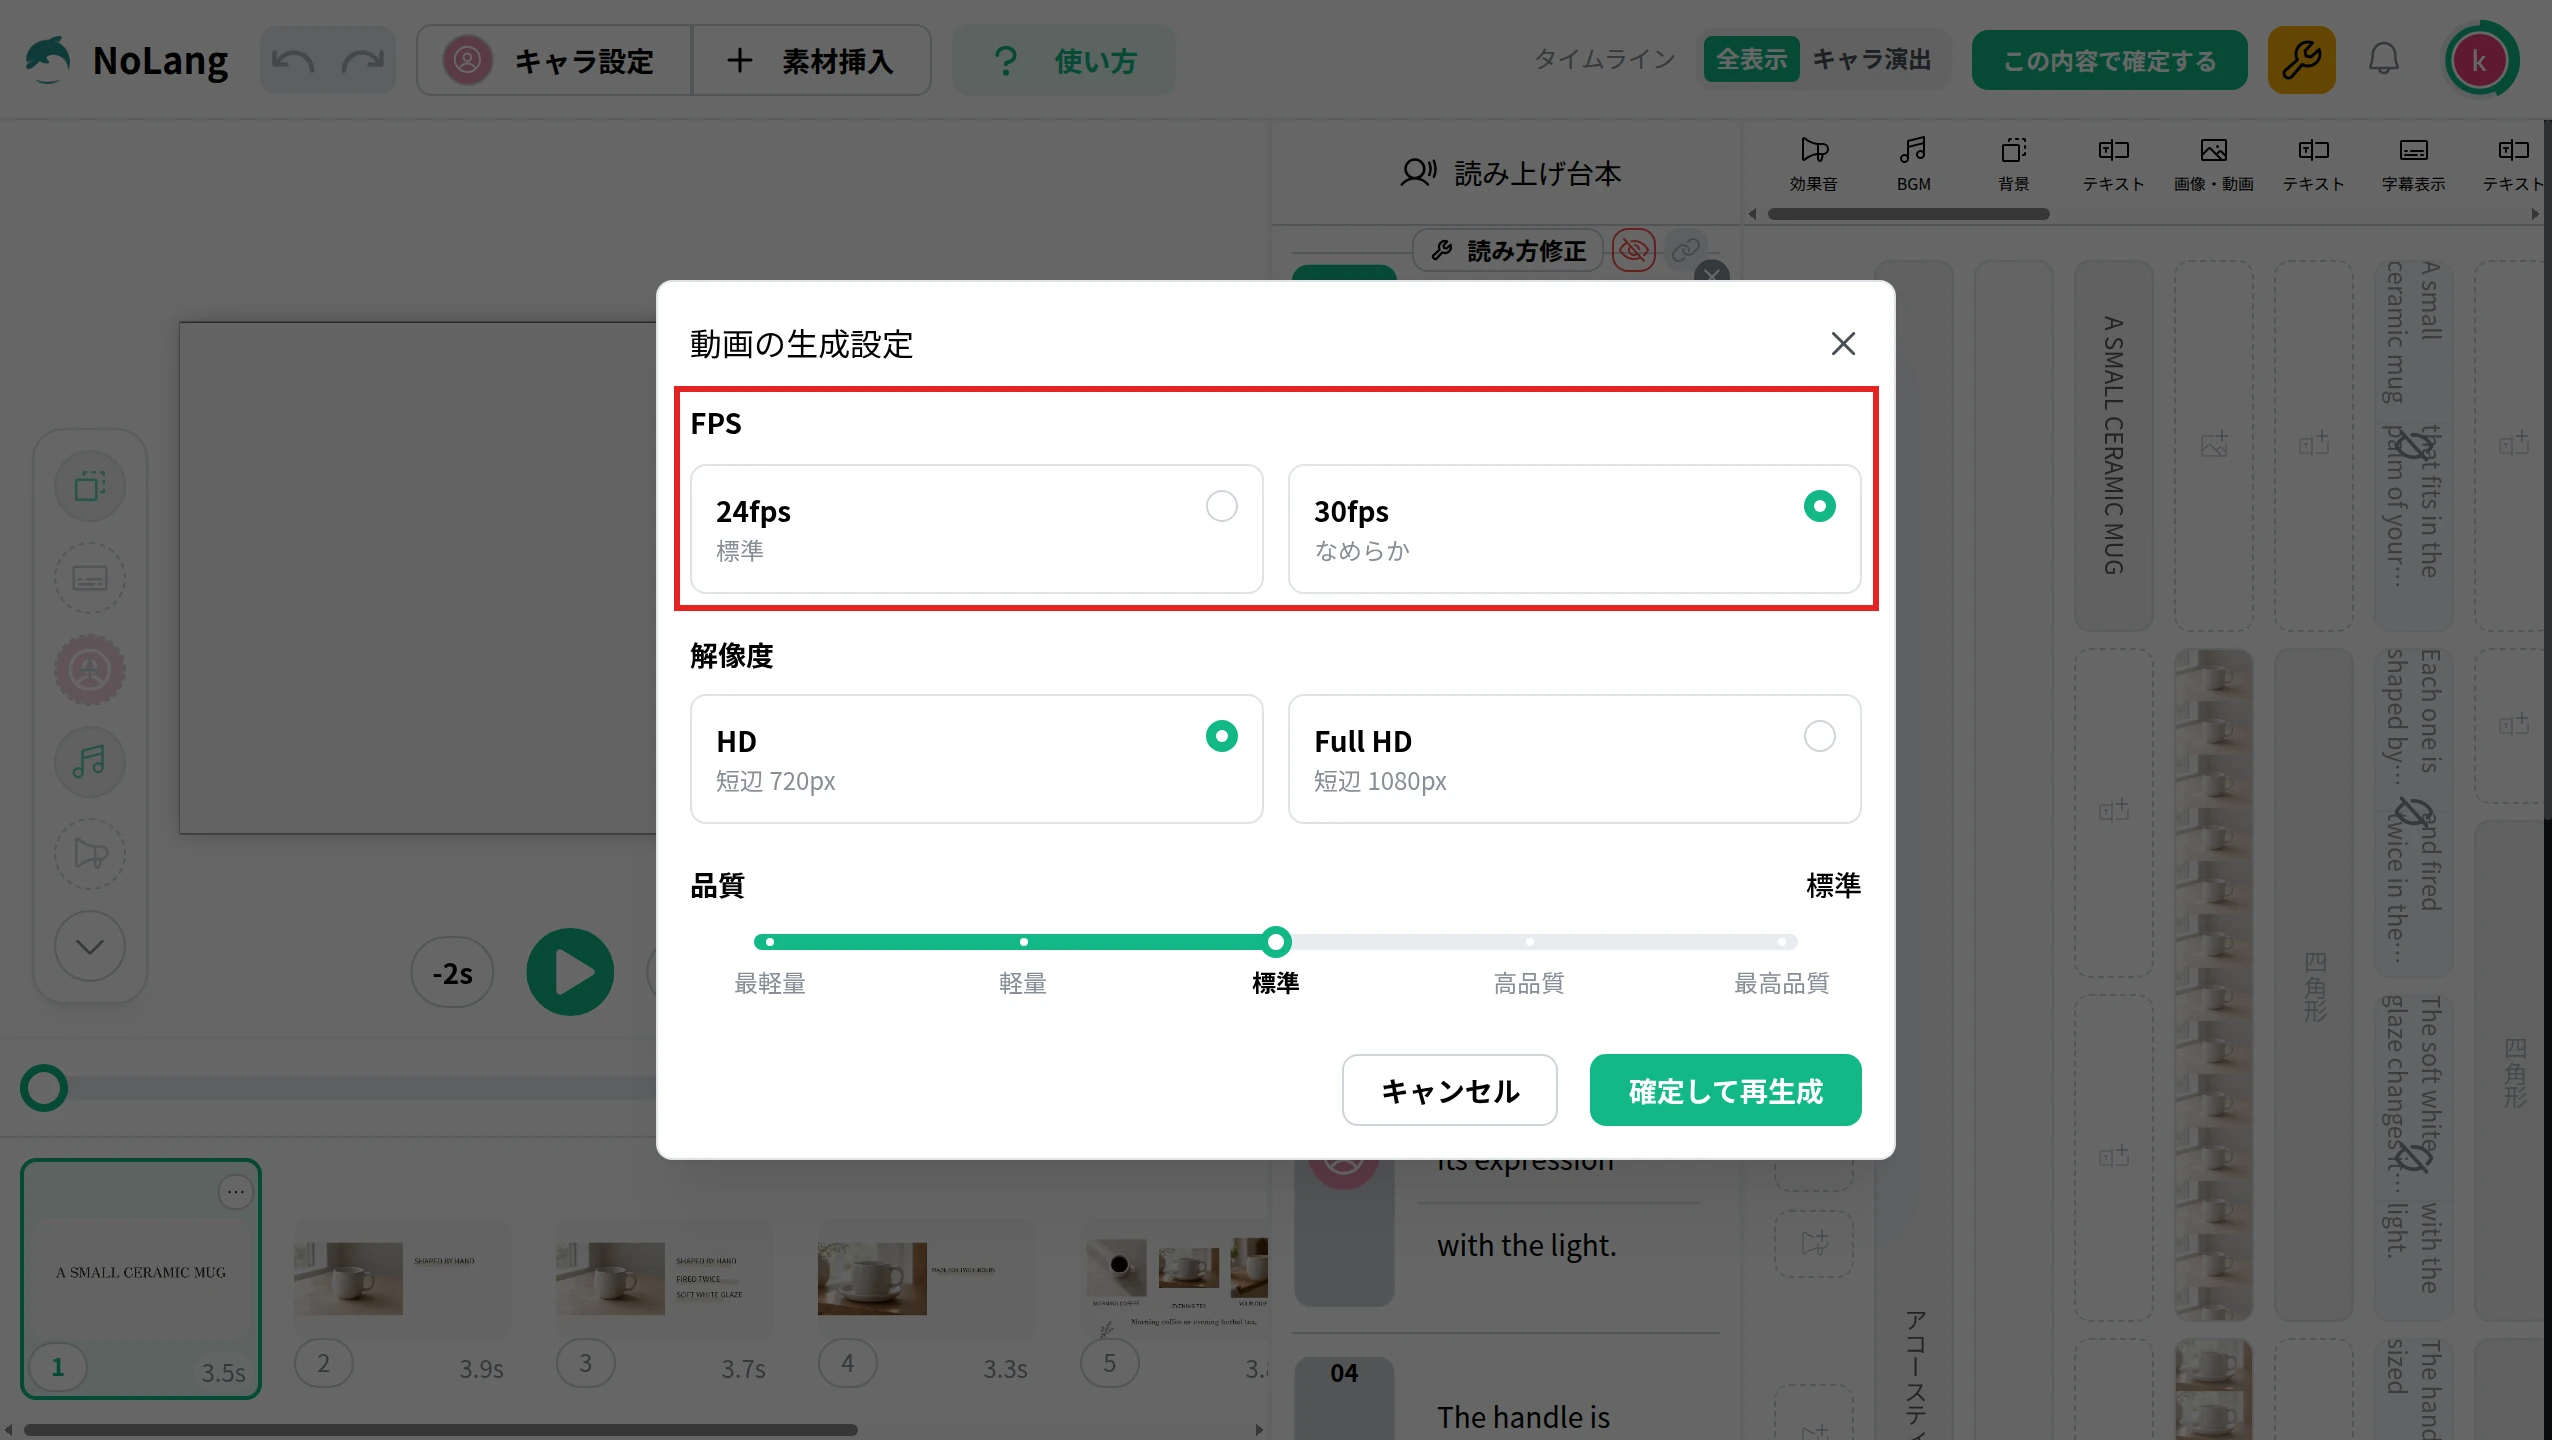Redo the last action
Viewport: 2560px width, 1440px height.
(x=362, y=61)
